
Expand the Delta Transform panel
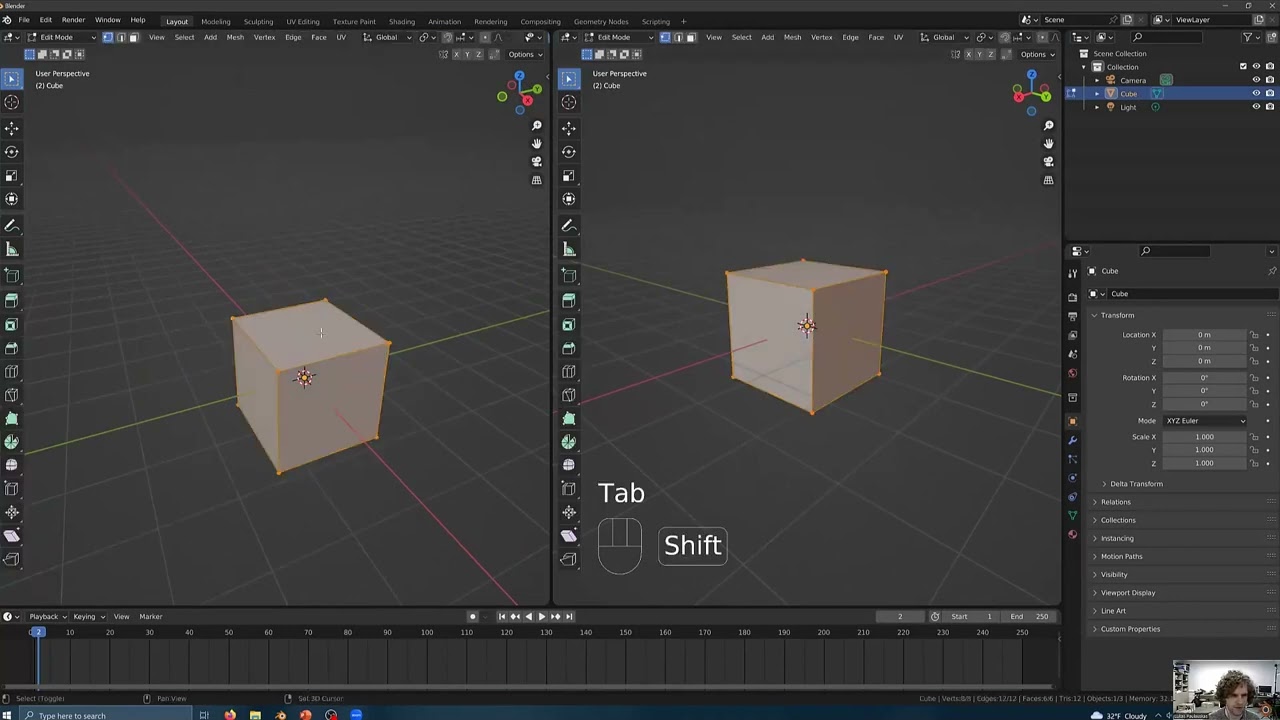pyautogui.click(x=1136, y=484)
